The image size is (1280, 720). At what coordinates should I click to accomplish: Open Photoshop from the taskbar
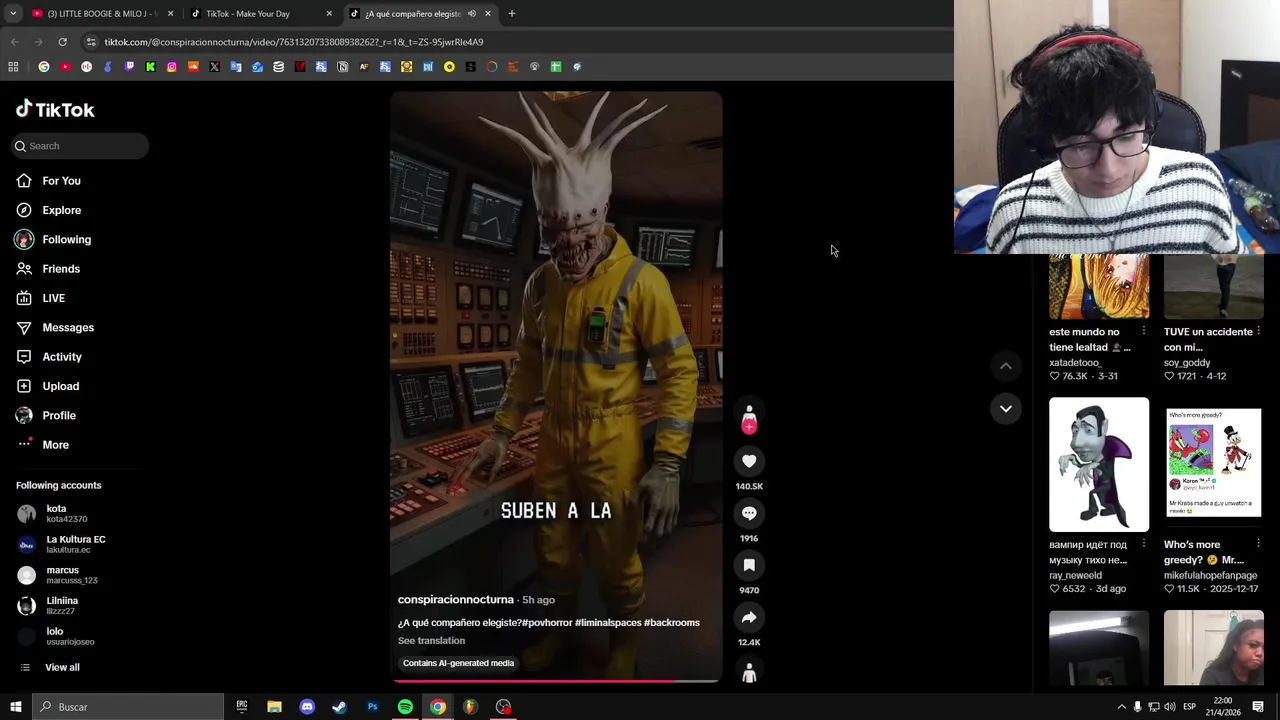(x=373, y=707)
